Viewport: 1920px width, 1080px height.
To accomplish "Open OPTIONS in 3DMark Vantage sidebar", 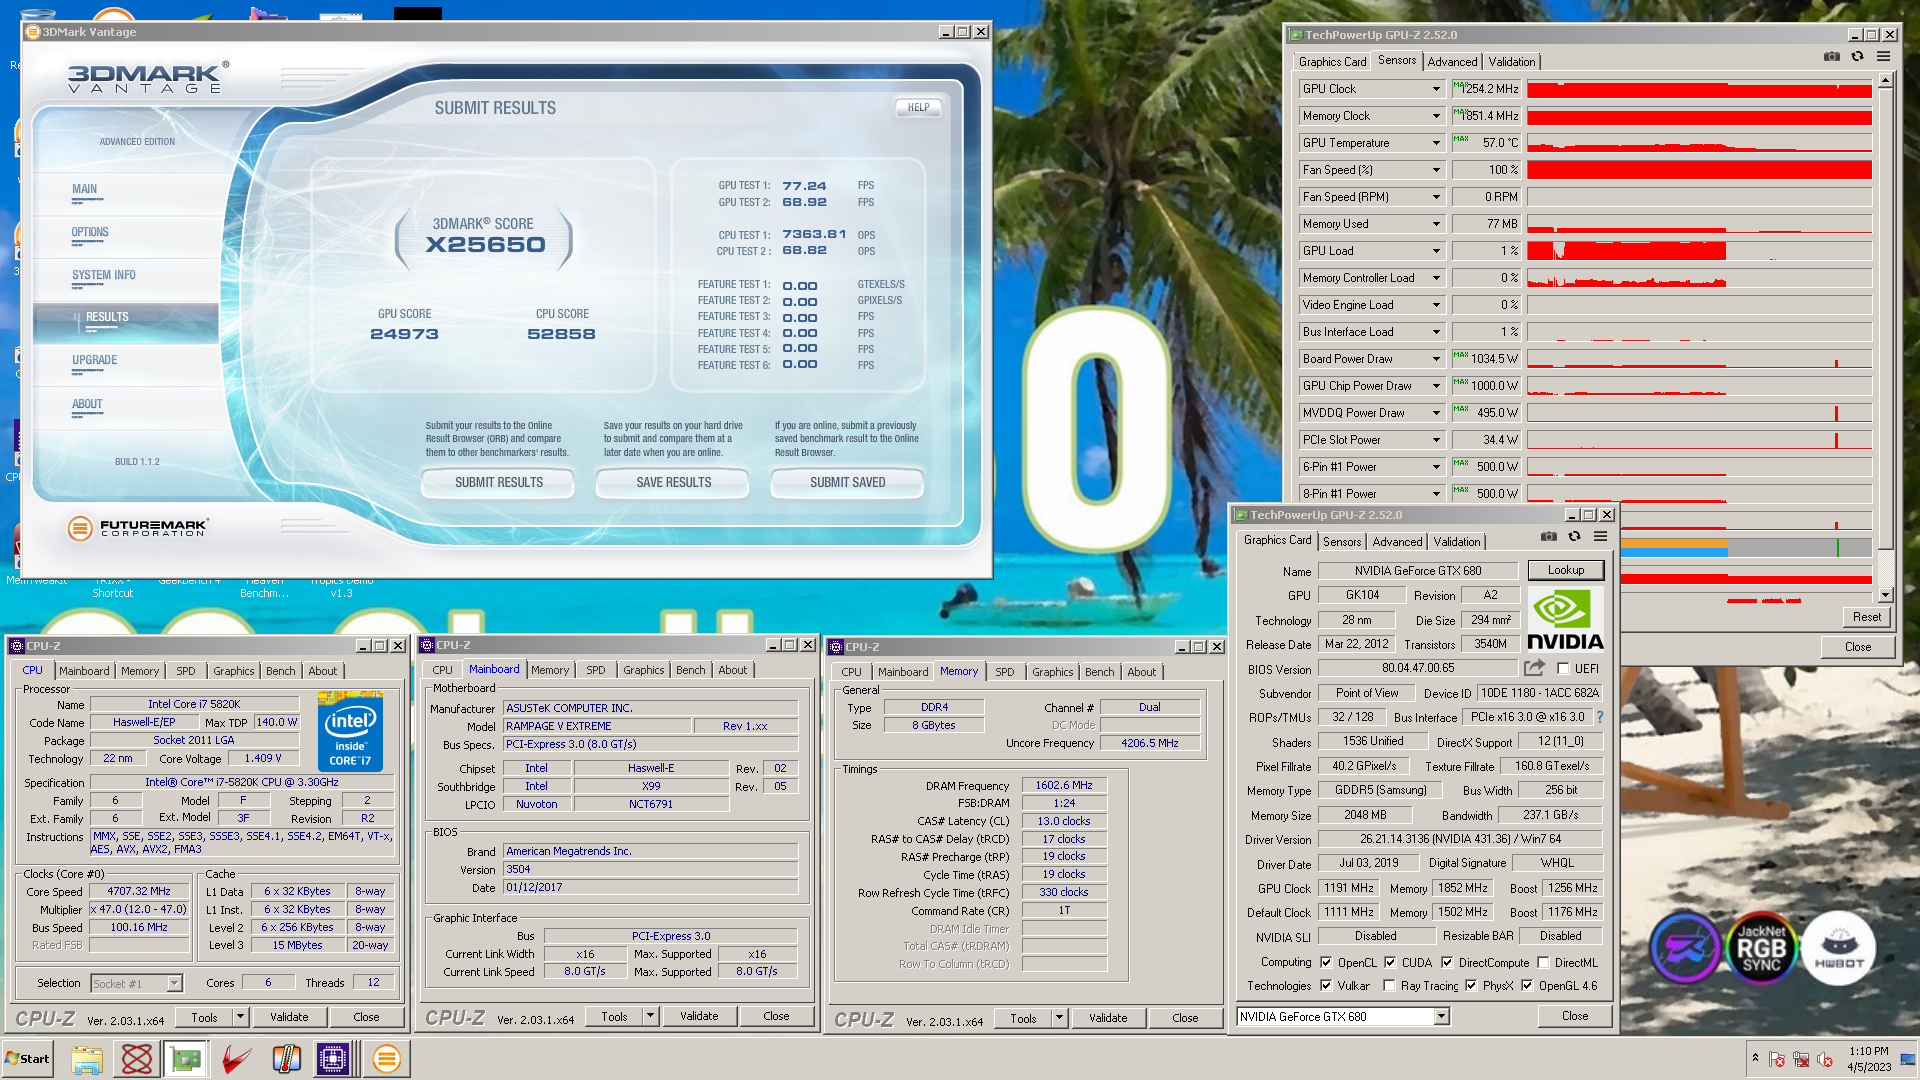I will [x=90, y=233].
